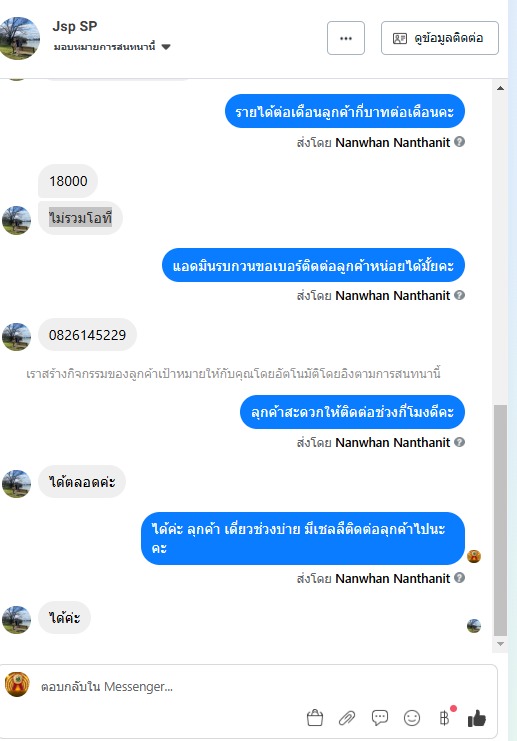This screenshot has height=741, width=517.
Task: Click the help icon beside the first Nanwhan Nanthanit
Action: tap(459, 142)
